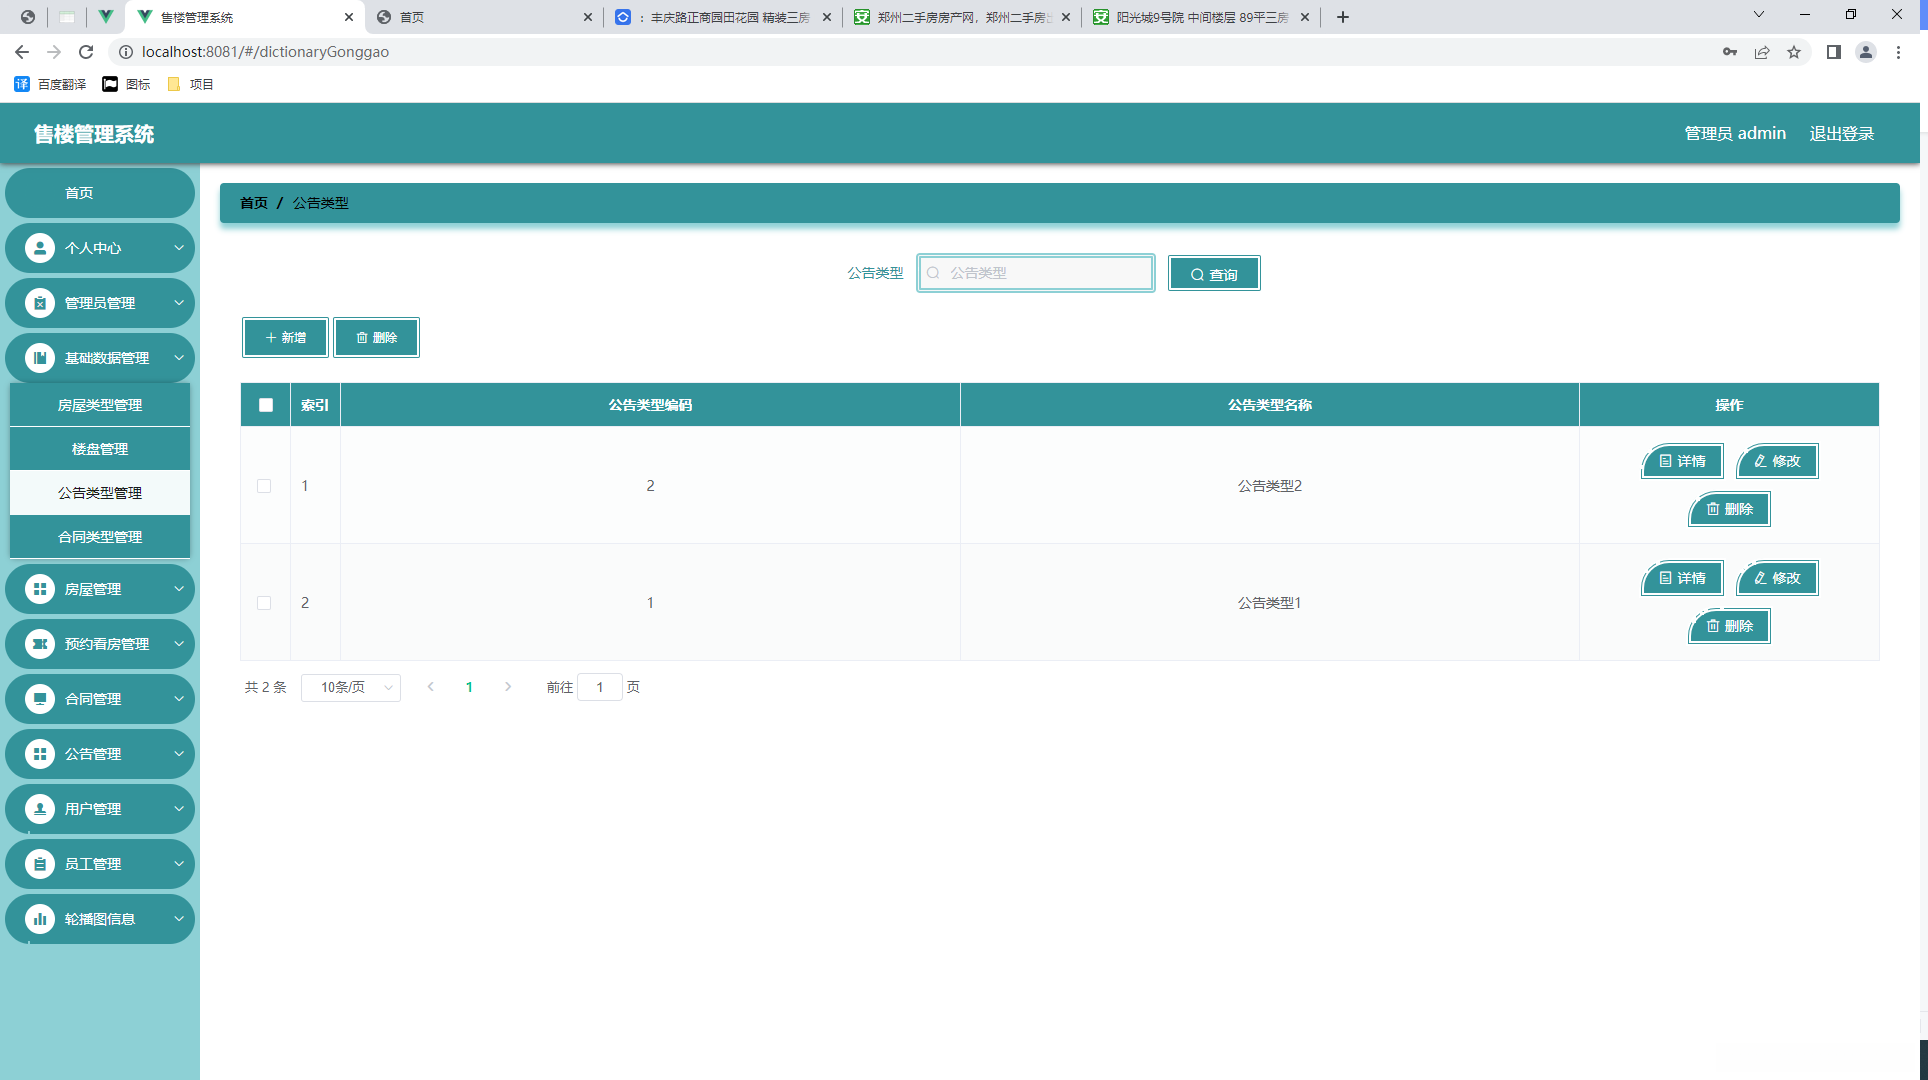Click the 预约看房管理 ticket icon
This screenshot has height=1080, width=1928.
click(40, 644)
